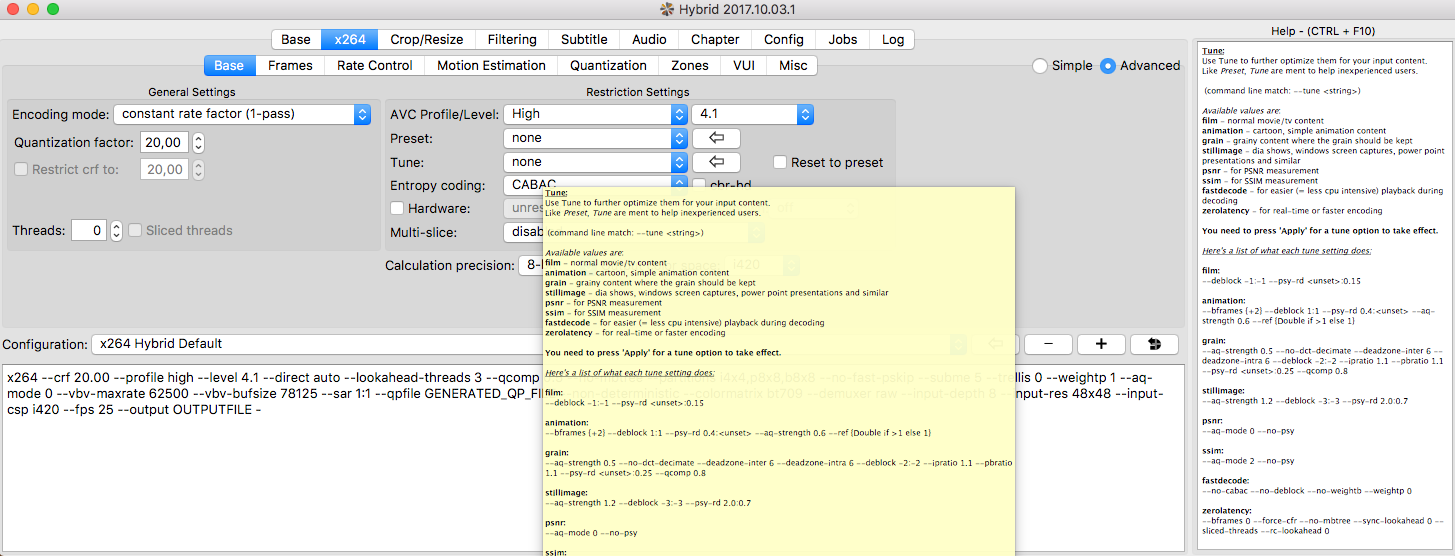Click the arrow button next to Tune
Viewport: 1455px width, 556px height.
(x=716, y=162)
